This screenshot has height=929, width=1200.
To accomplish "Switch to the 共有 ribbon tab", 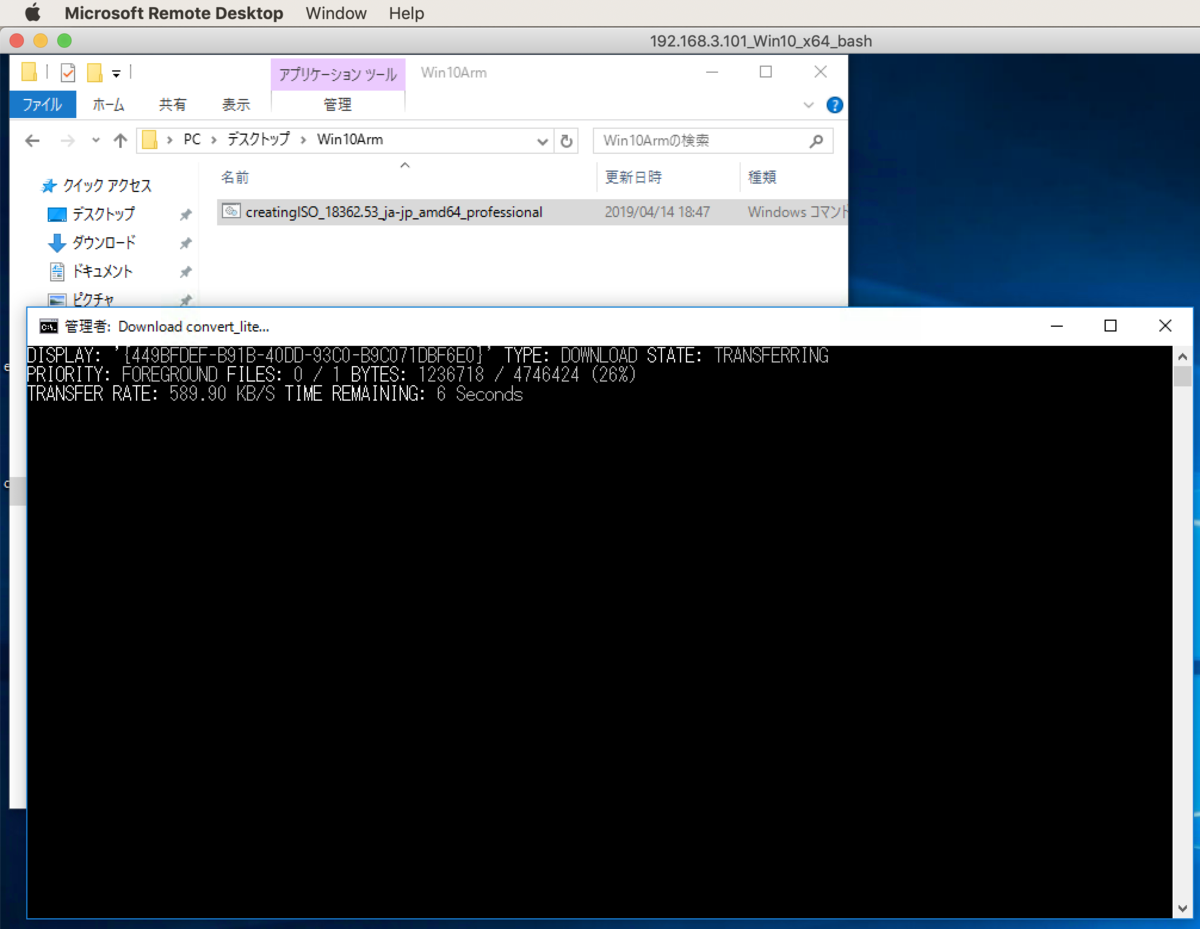I will (x=172, y=104).
